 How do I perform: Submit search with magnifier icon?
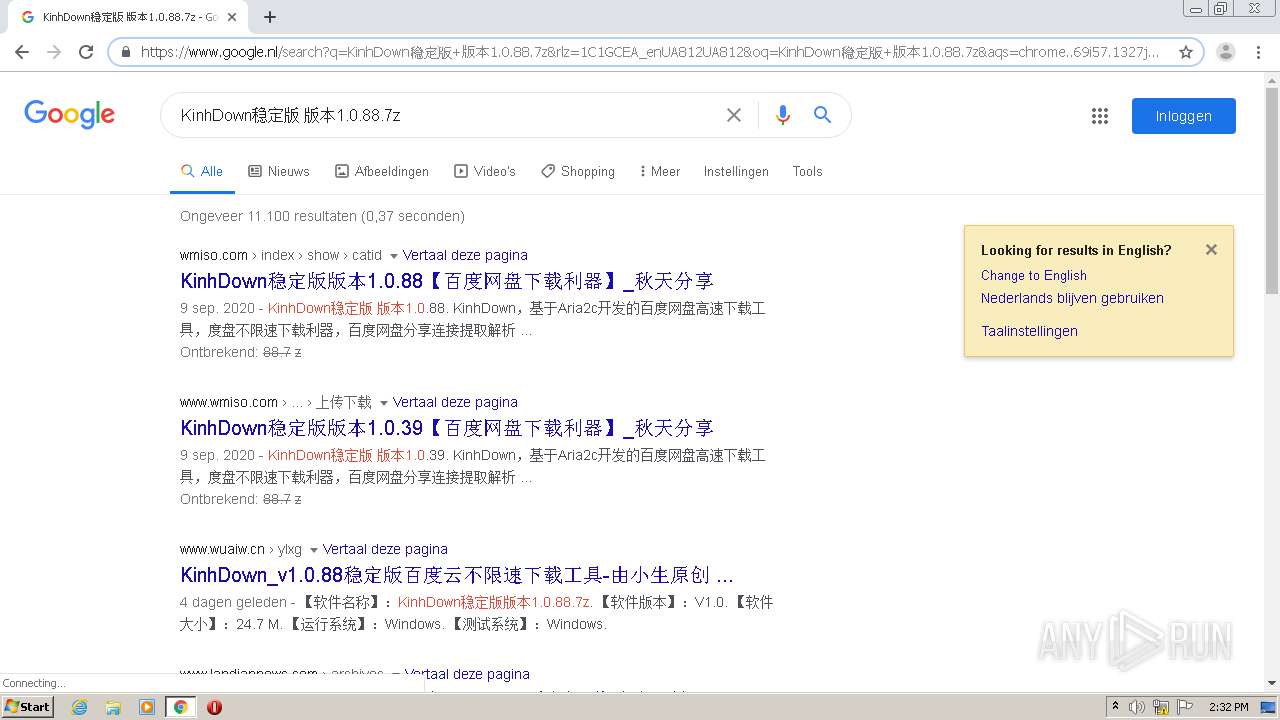click(x=823, y=115)
